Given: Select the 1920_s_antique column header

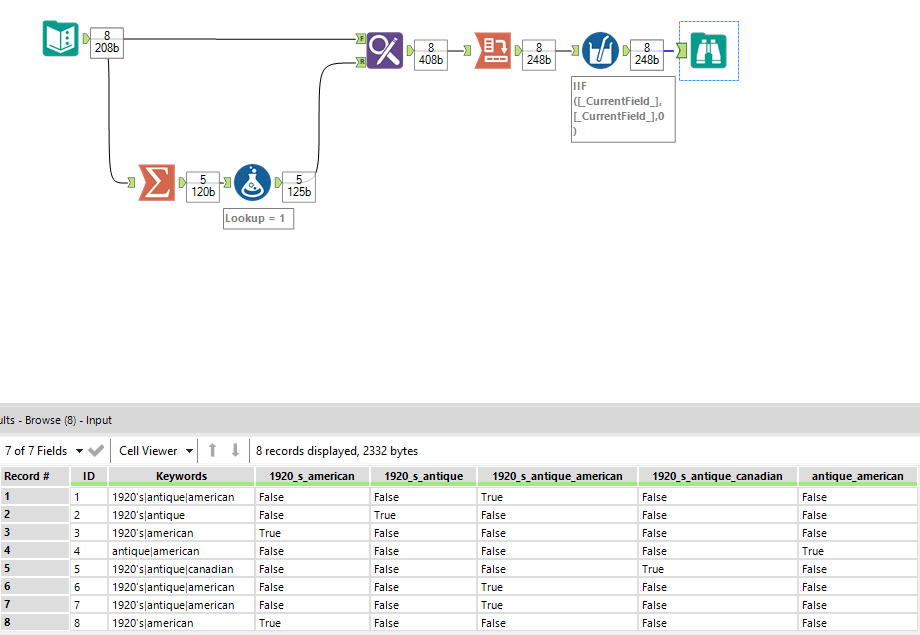Looking at the screenshot, I should [x=424, y=476].
